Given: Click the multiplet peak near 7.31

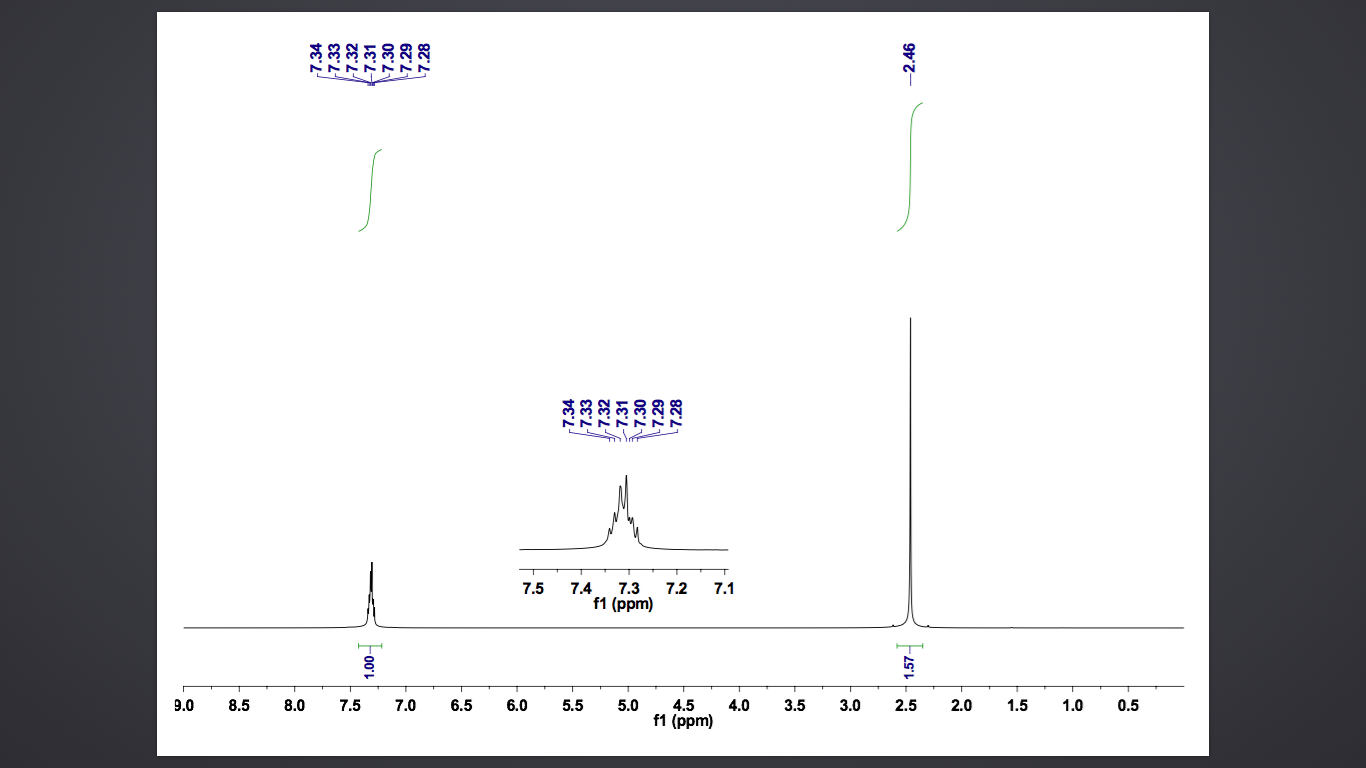Looking at the screenshot, I should coord(371,580).
